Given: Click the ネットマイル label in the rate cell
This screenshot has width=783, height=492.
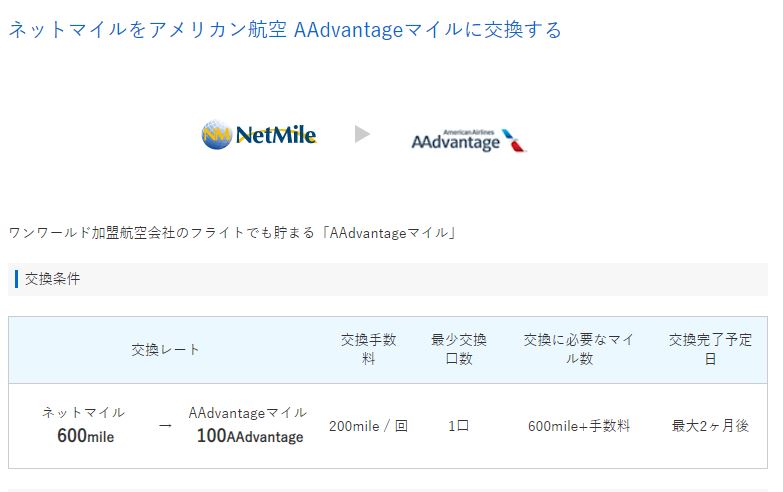Looking at the screenshot, I should click(83, 413).
